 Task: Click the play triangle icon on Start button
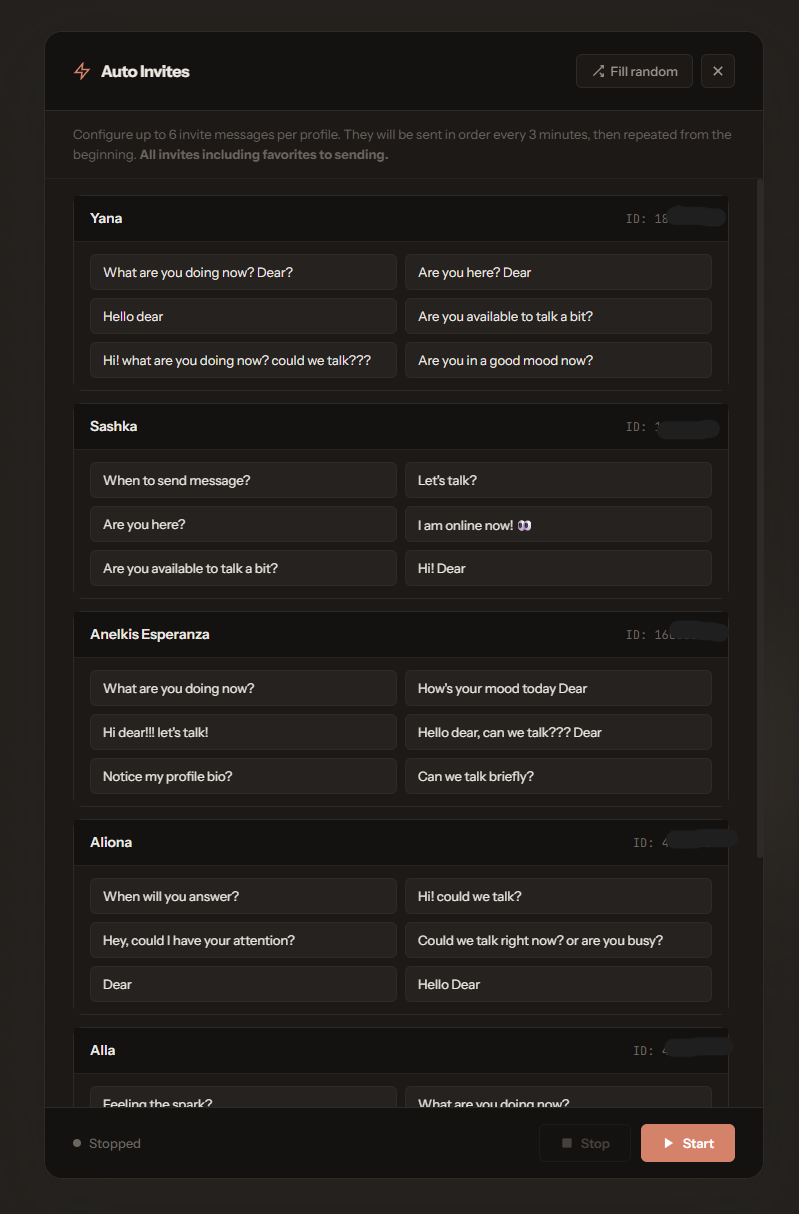(666, 1143)
